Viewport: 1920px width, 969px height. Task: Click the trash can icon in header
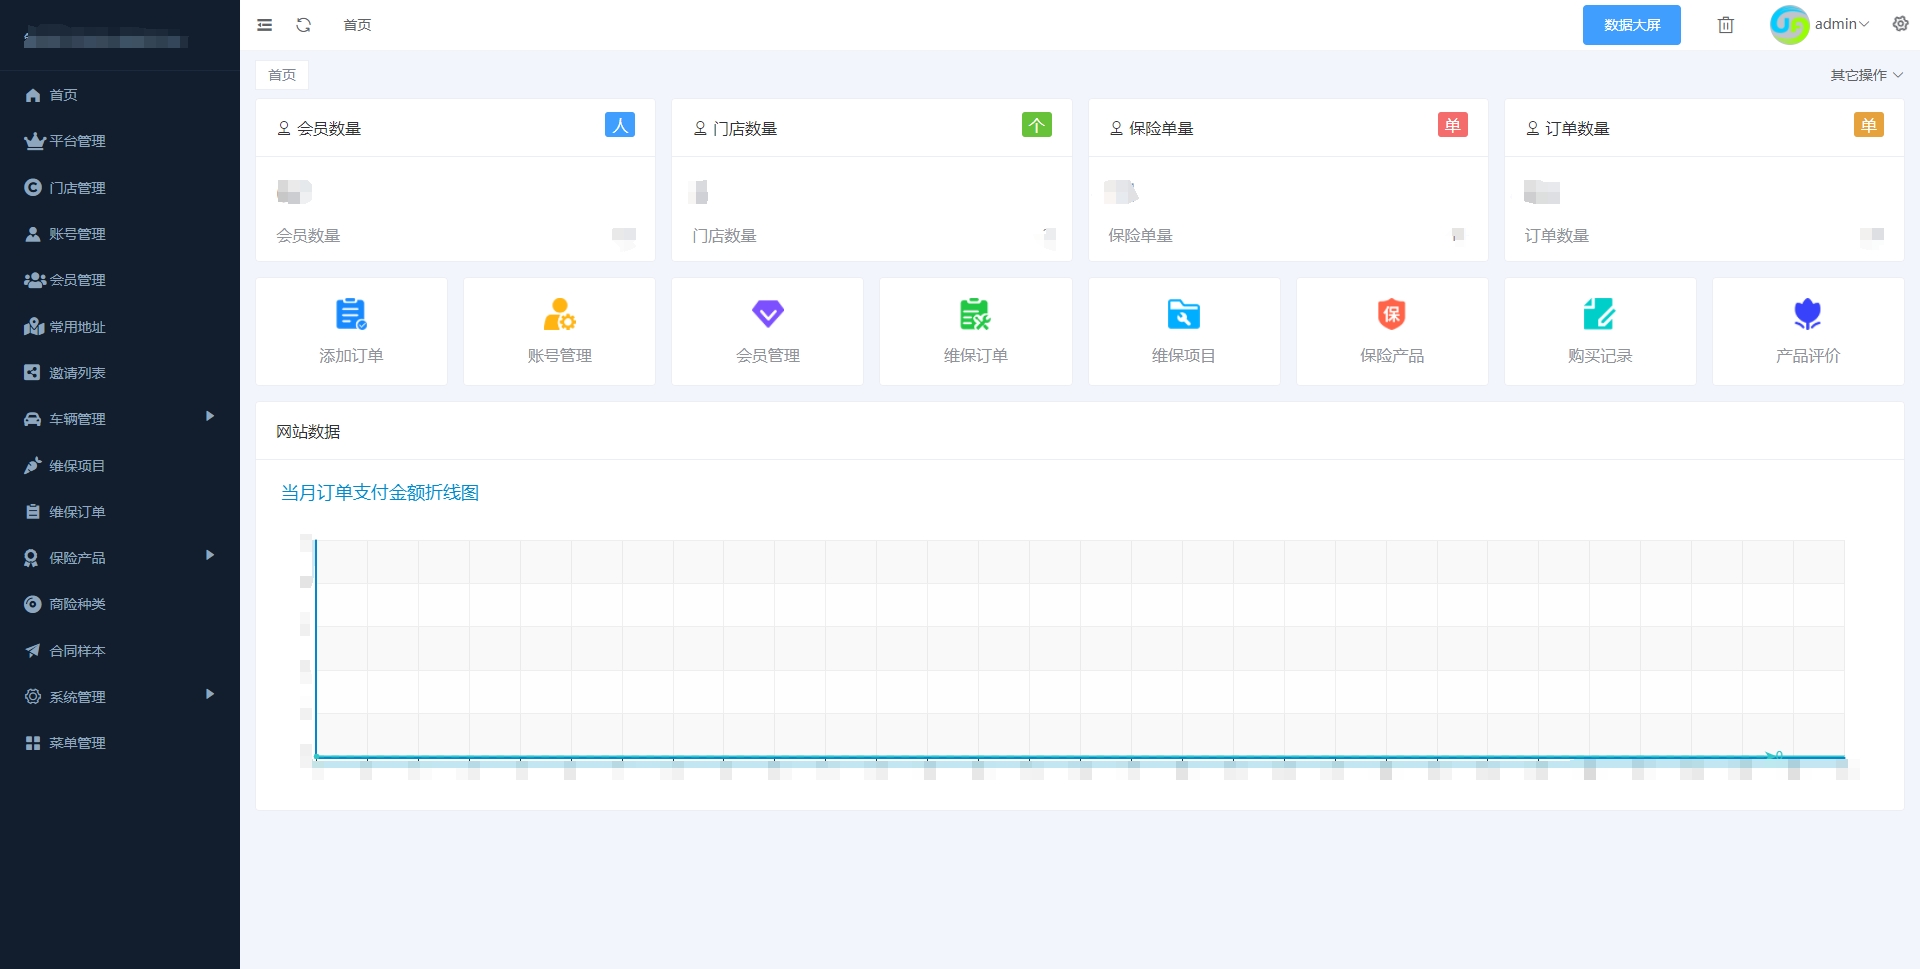coord(1726,25)
